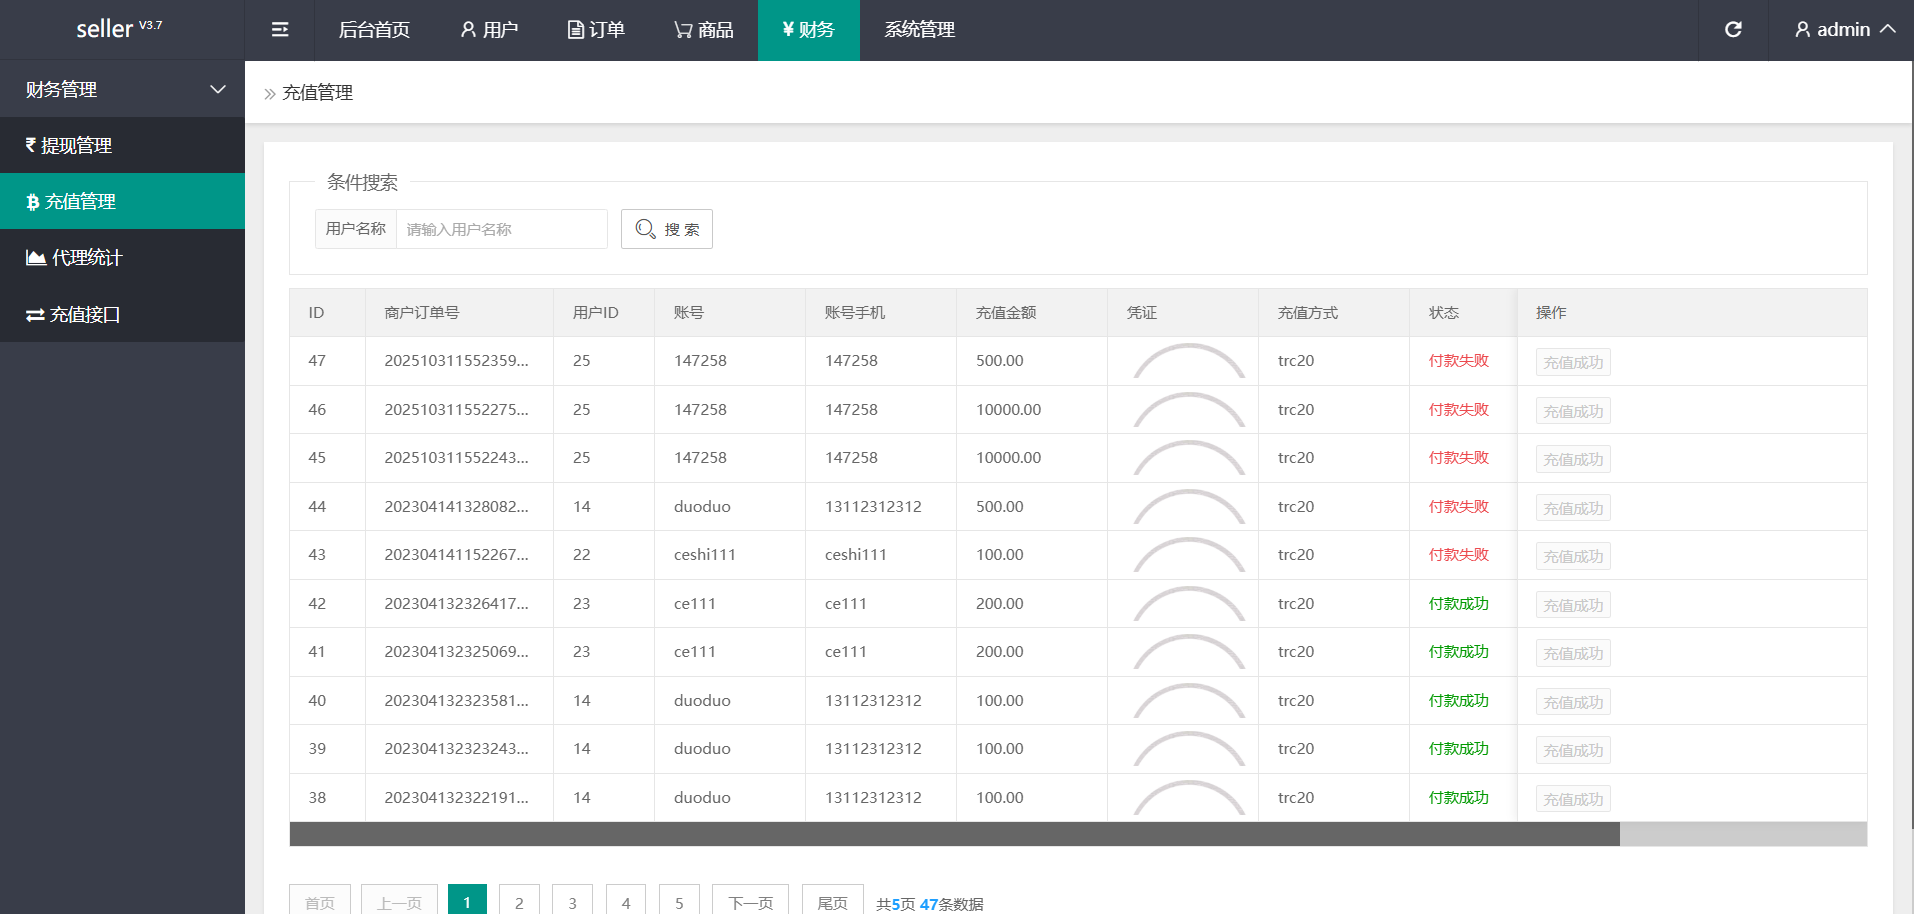Click the 搜索 magnifier button
The width and height of the screenshot is (1914, 914).
[666, 229]
